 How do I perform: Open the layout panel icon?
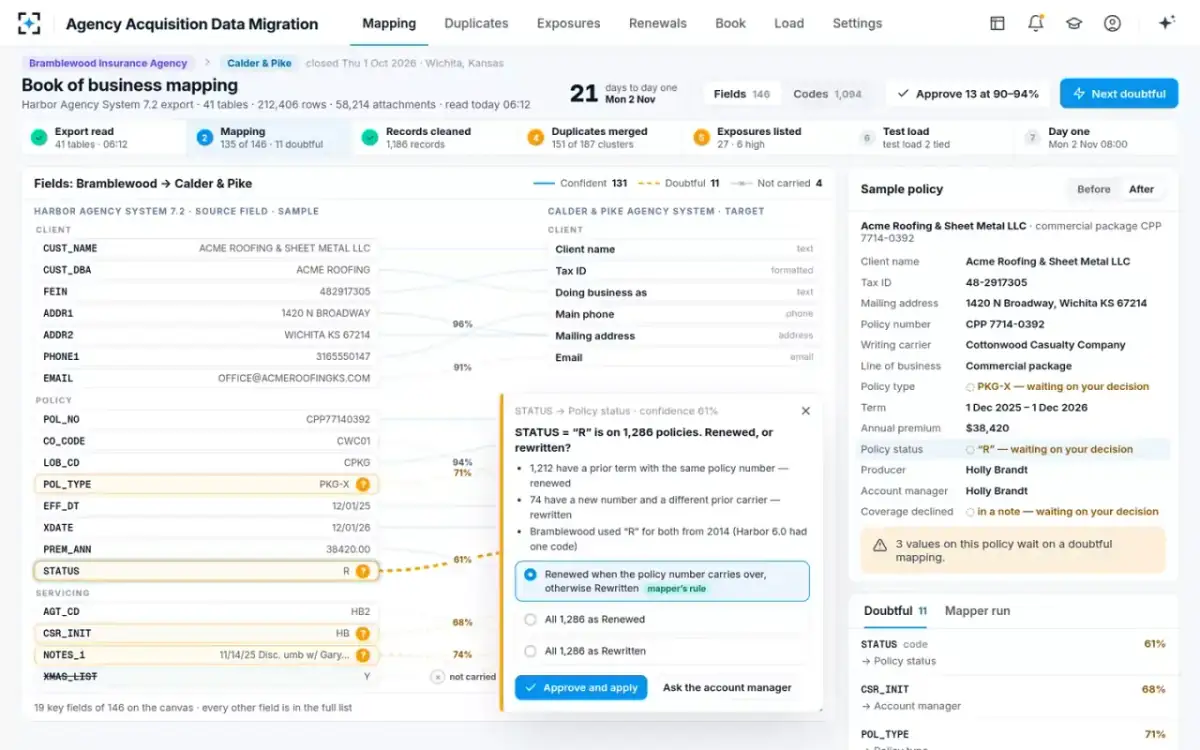997,23
